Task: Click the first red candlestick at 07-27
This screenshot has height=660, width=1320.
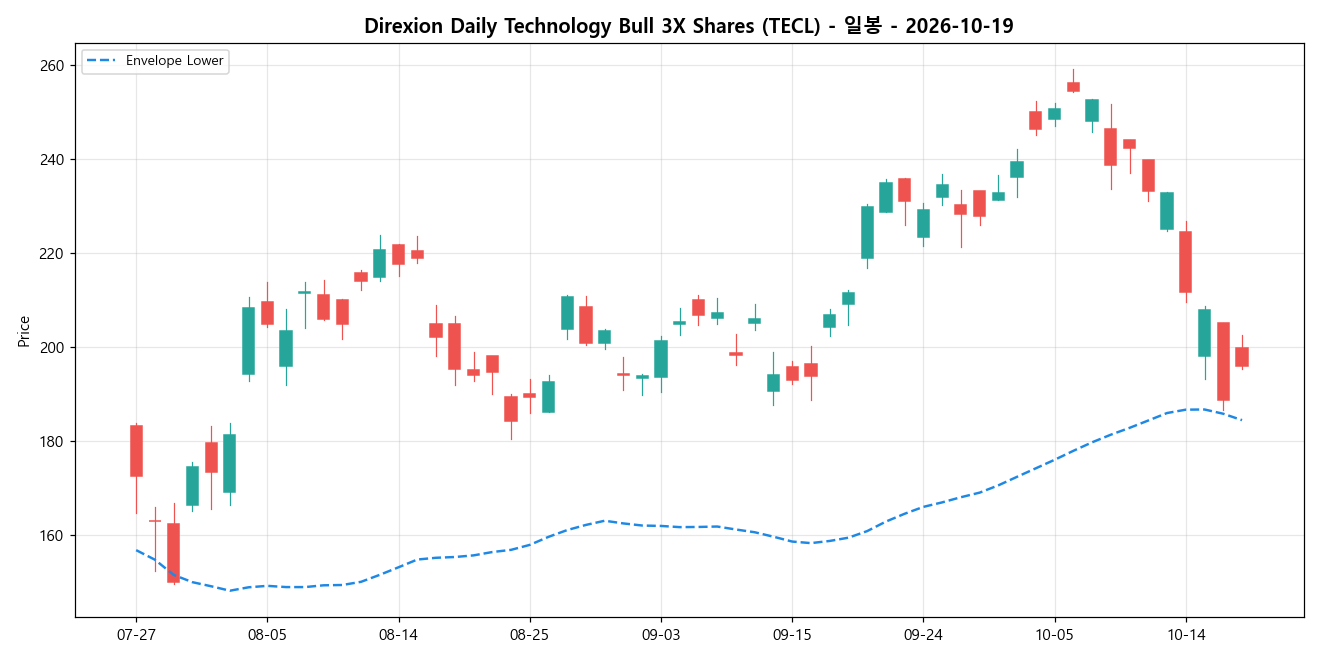Action: pyautogui.click(x=136, y=451)
